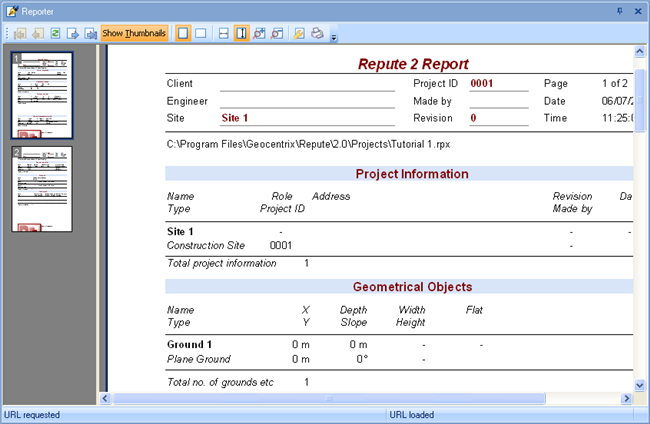Toggle Show Thumbnails button
The image size is (650, 424).
click(x=134, y=33)
